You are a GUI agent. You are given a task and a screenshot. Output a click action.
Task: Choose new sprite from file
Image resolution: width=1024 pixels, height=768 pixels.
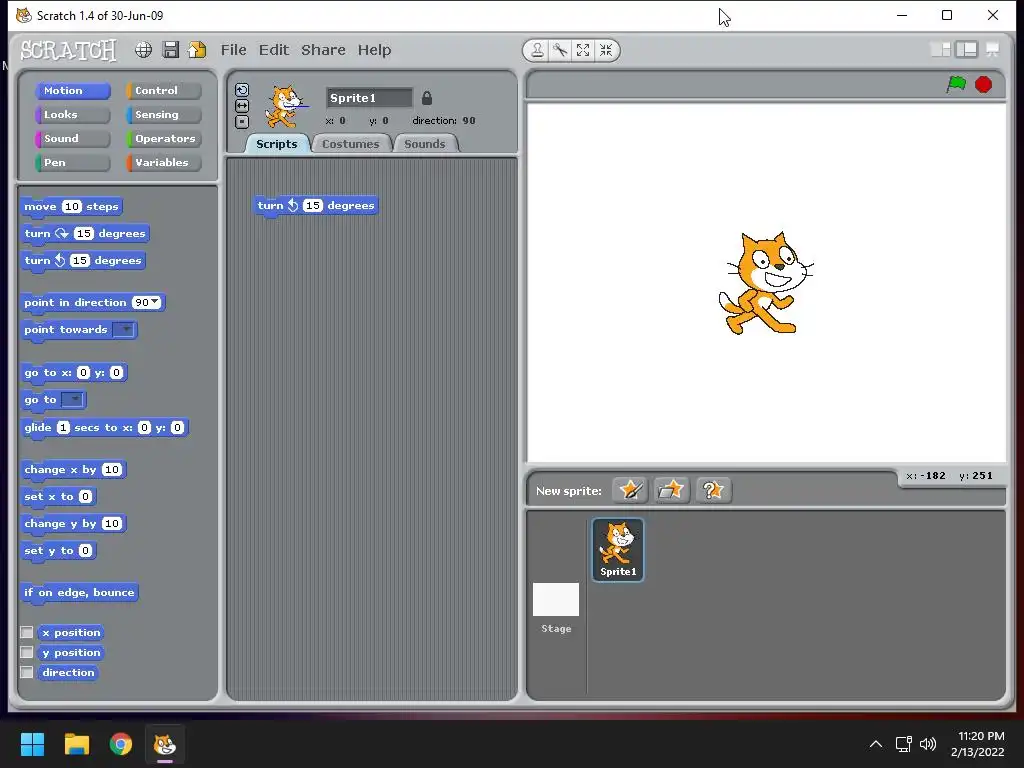click(671, 490)
